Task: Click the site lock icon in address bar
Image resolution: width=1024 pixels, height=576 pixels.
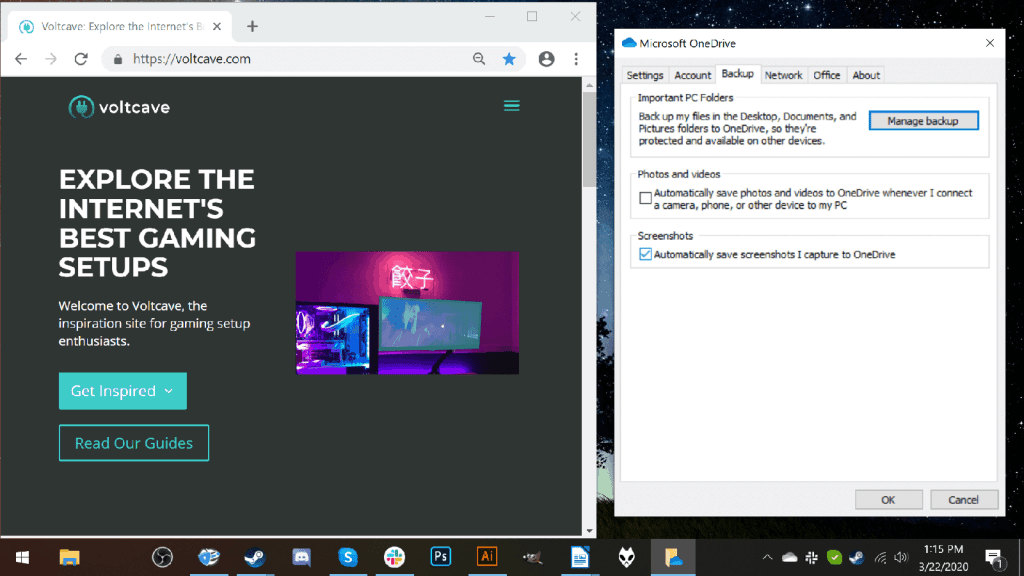Action: coord(118,59)
